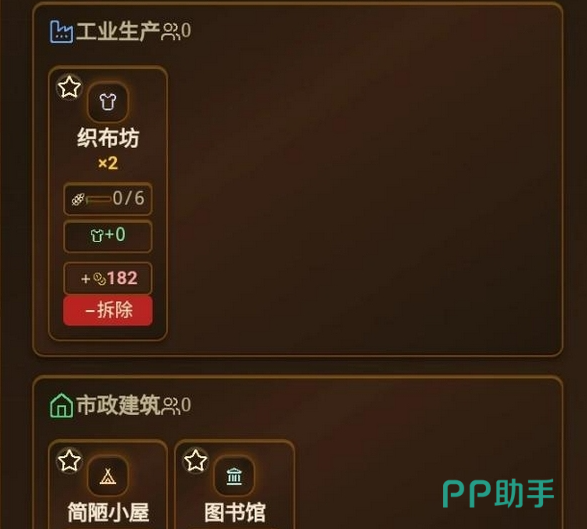
Task: Click the coin cost +182 box
Action: (108, 279)
